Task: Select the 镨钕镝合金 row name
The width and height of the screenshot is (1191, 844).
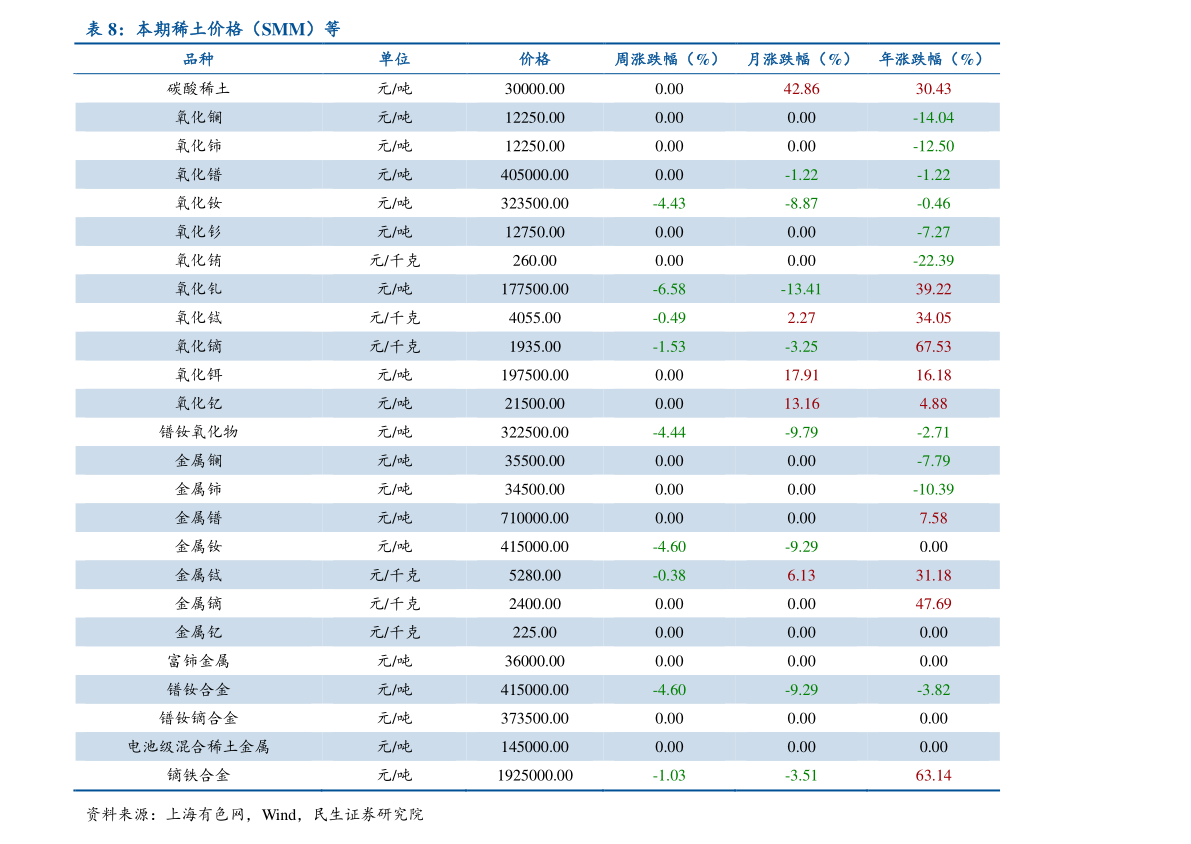Action: pyautogui.click(x=198, y=718)
